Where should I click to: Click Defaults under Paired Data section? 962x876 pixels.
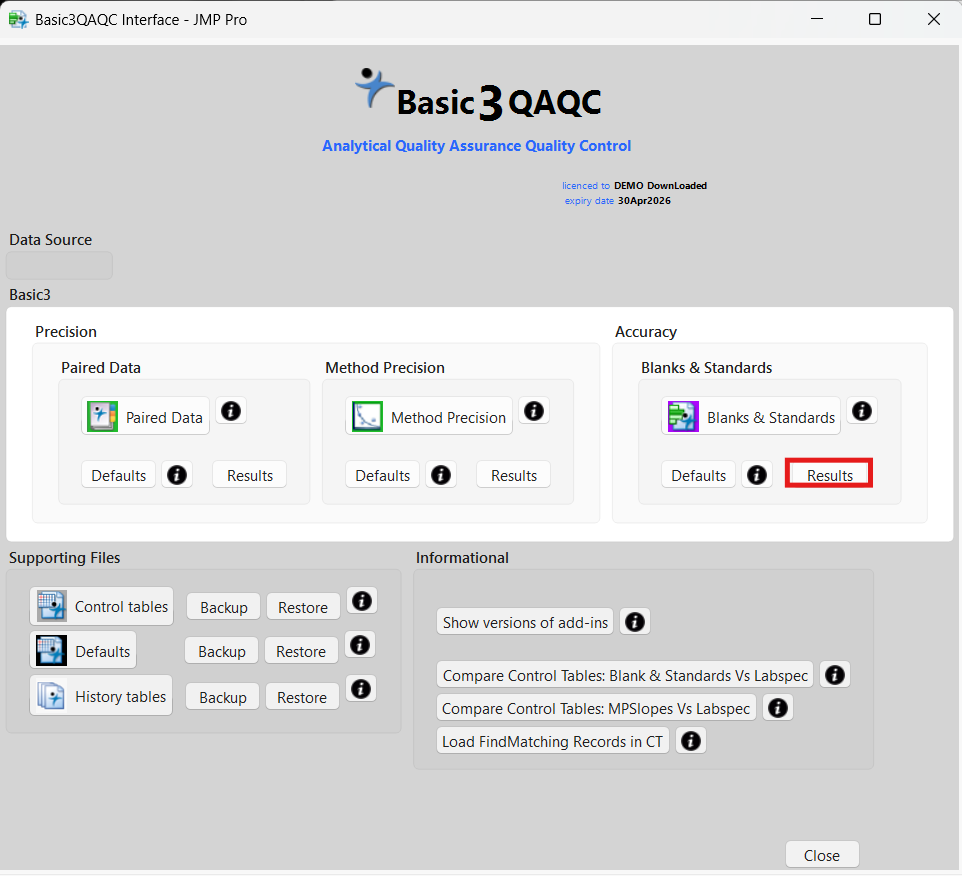click(x=118, y=474)
